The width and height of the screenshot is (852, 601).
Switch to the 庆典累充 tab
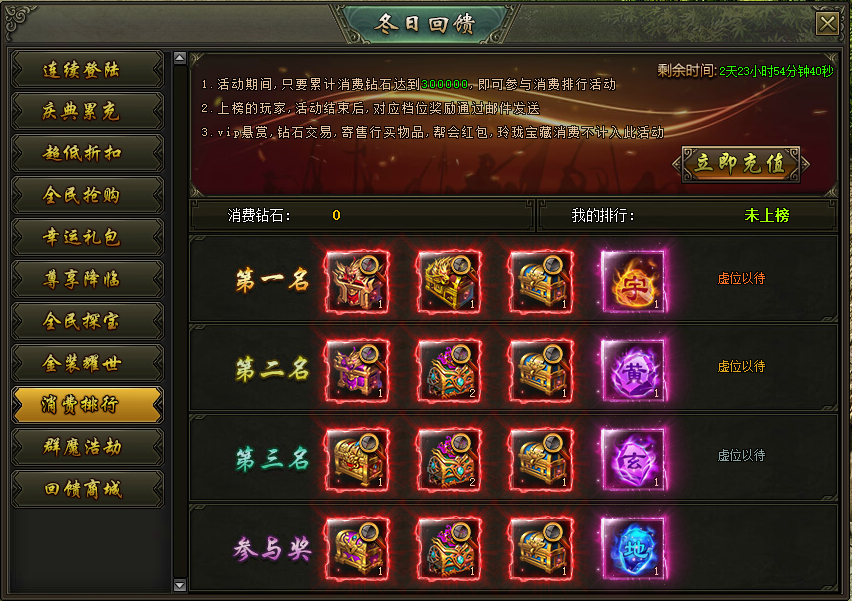[87, 111]
